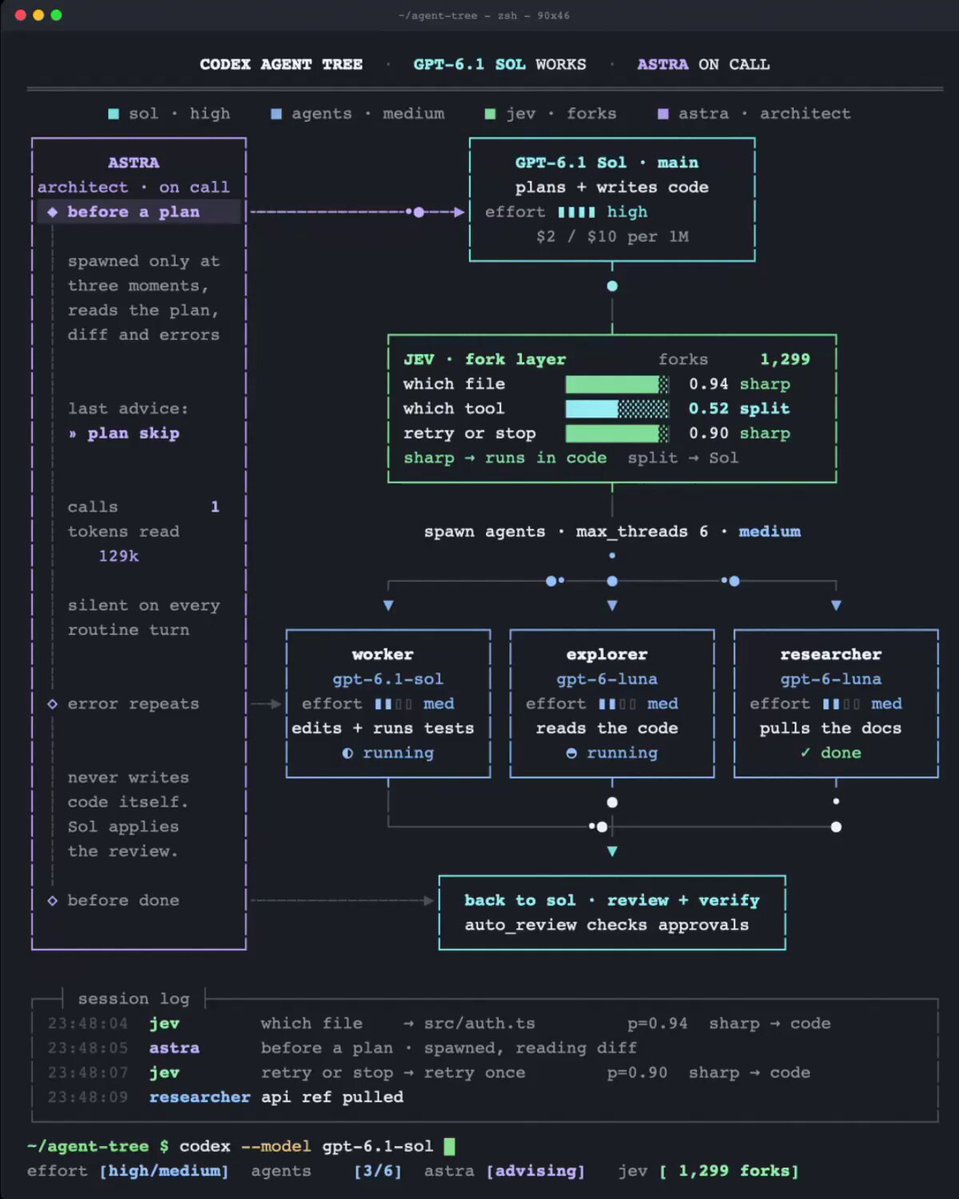The image size is (959, 1199).
Task: Click the down arrow above the "back to sol" box
Action: coord(612,851)
